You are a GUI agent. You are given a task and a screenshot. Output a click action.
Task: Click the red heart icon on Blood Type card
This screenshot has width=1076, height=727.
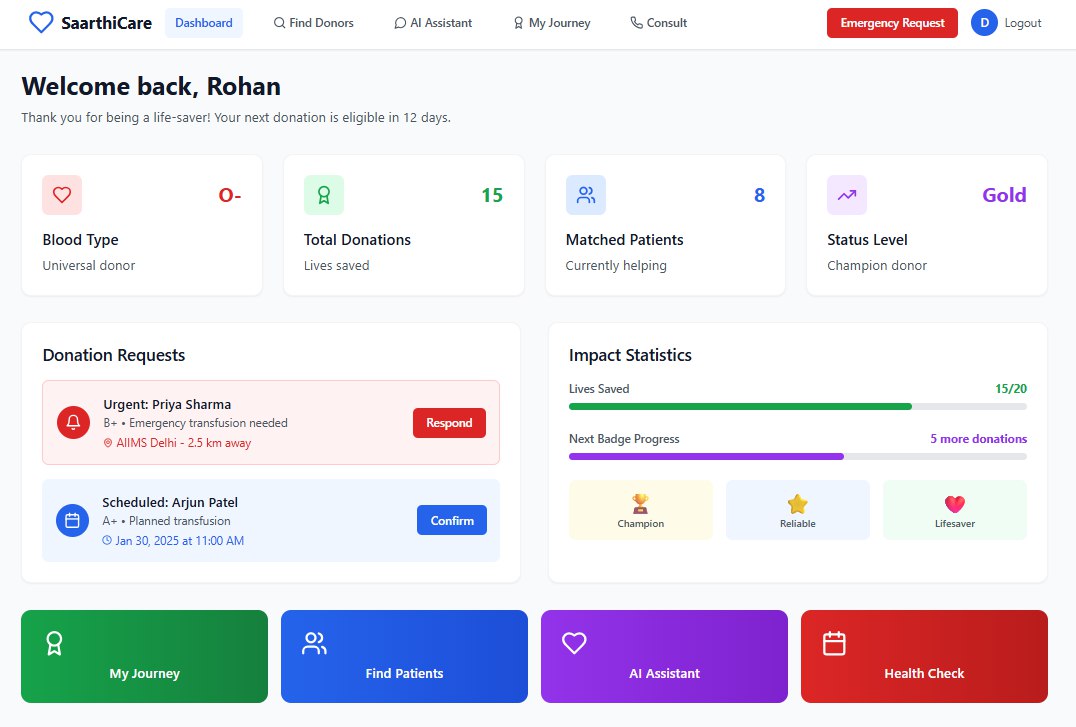62,195
